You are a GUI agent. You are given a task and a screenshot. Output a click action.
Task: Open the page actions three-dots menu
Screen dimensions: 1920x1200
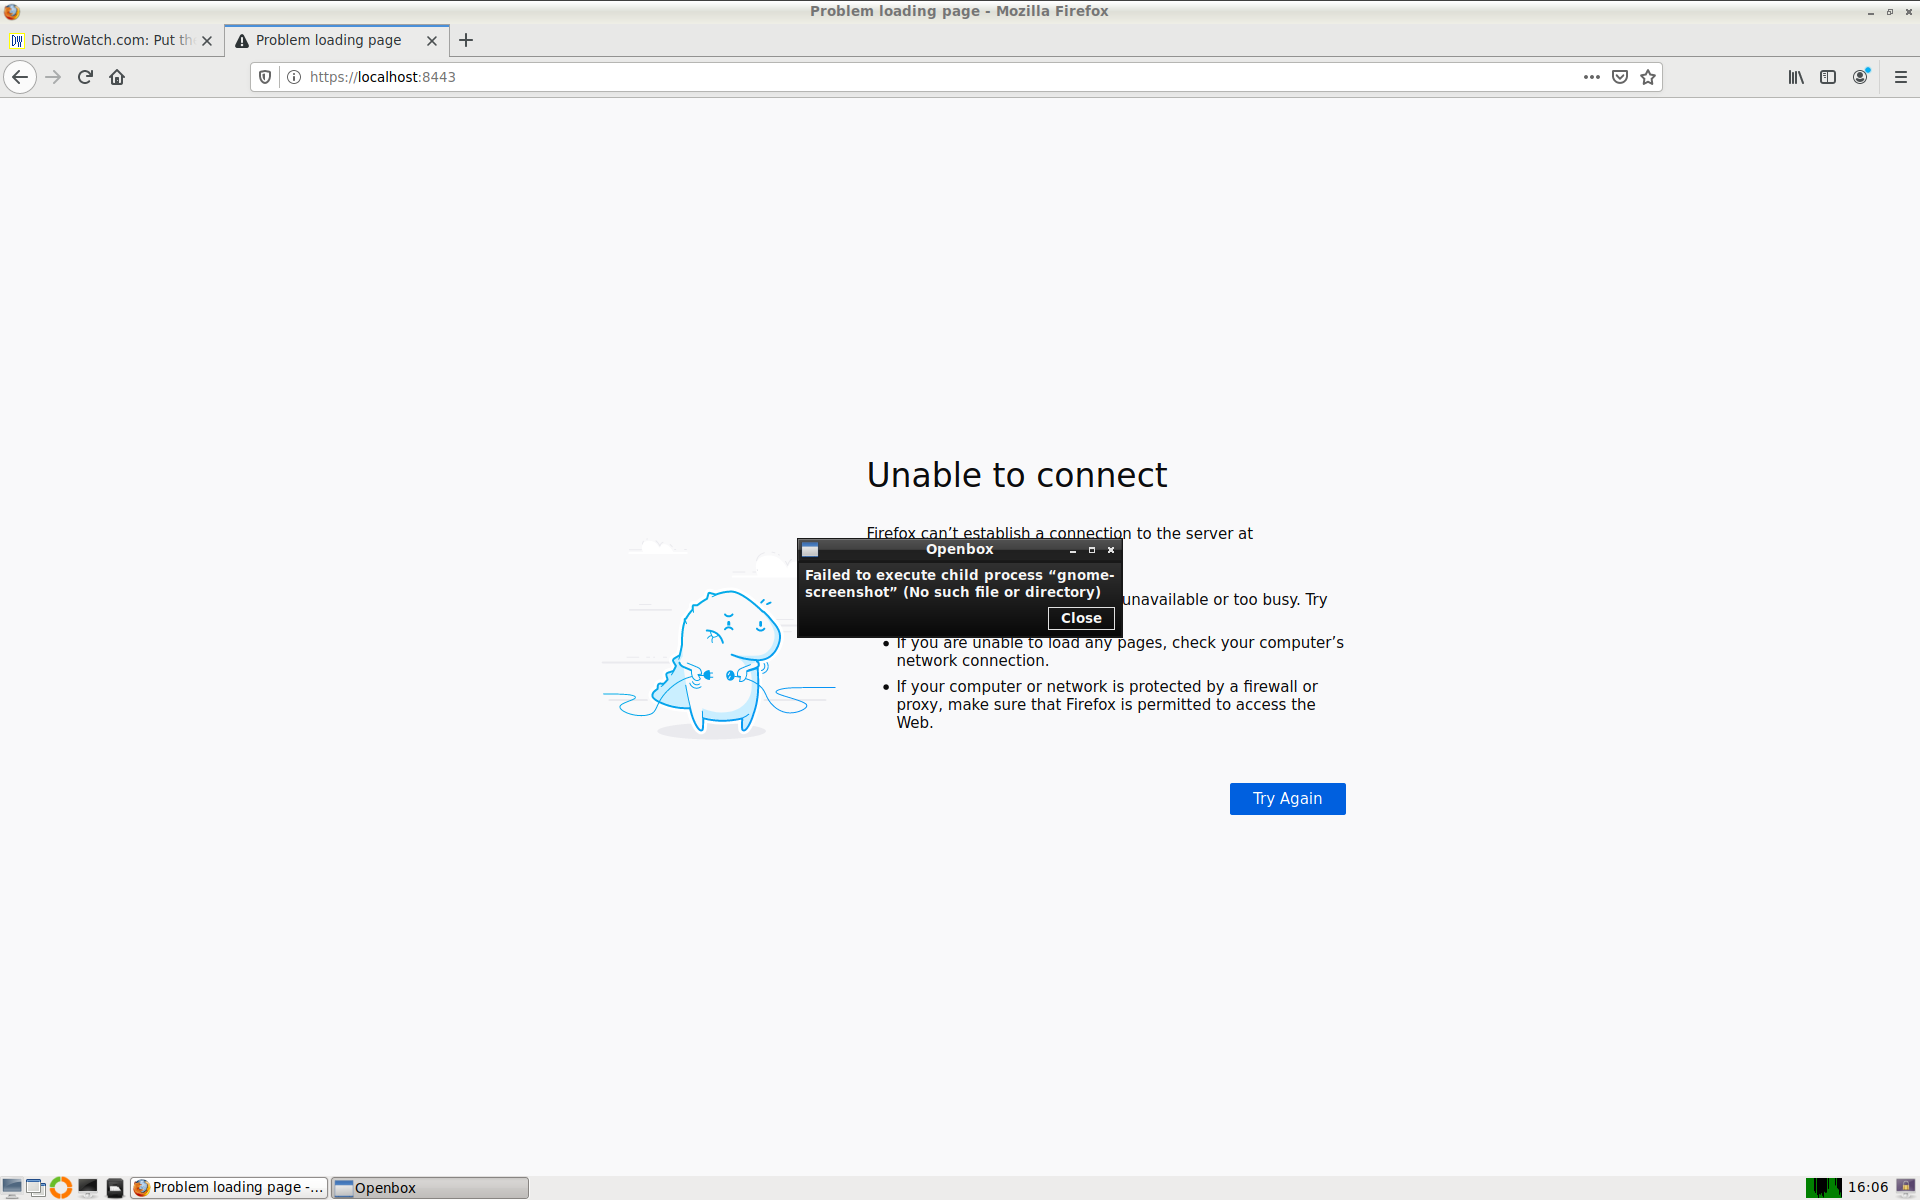(1591, 77)
